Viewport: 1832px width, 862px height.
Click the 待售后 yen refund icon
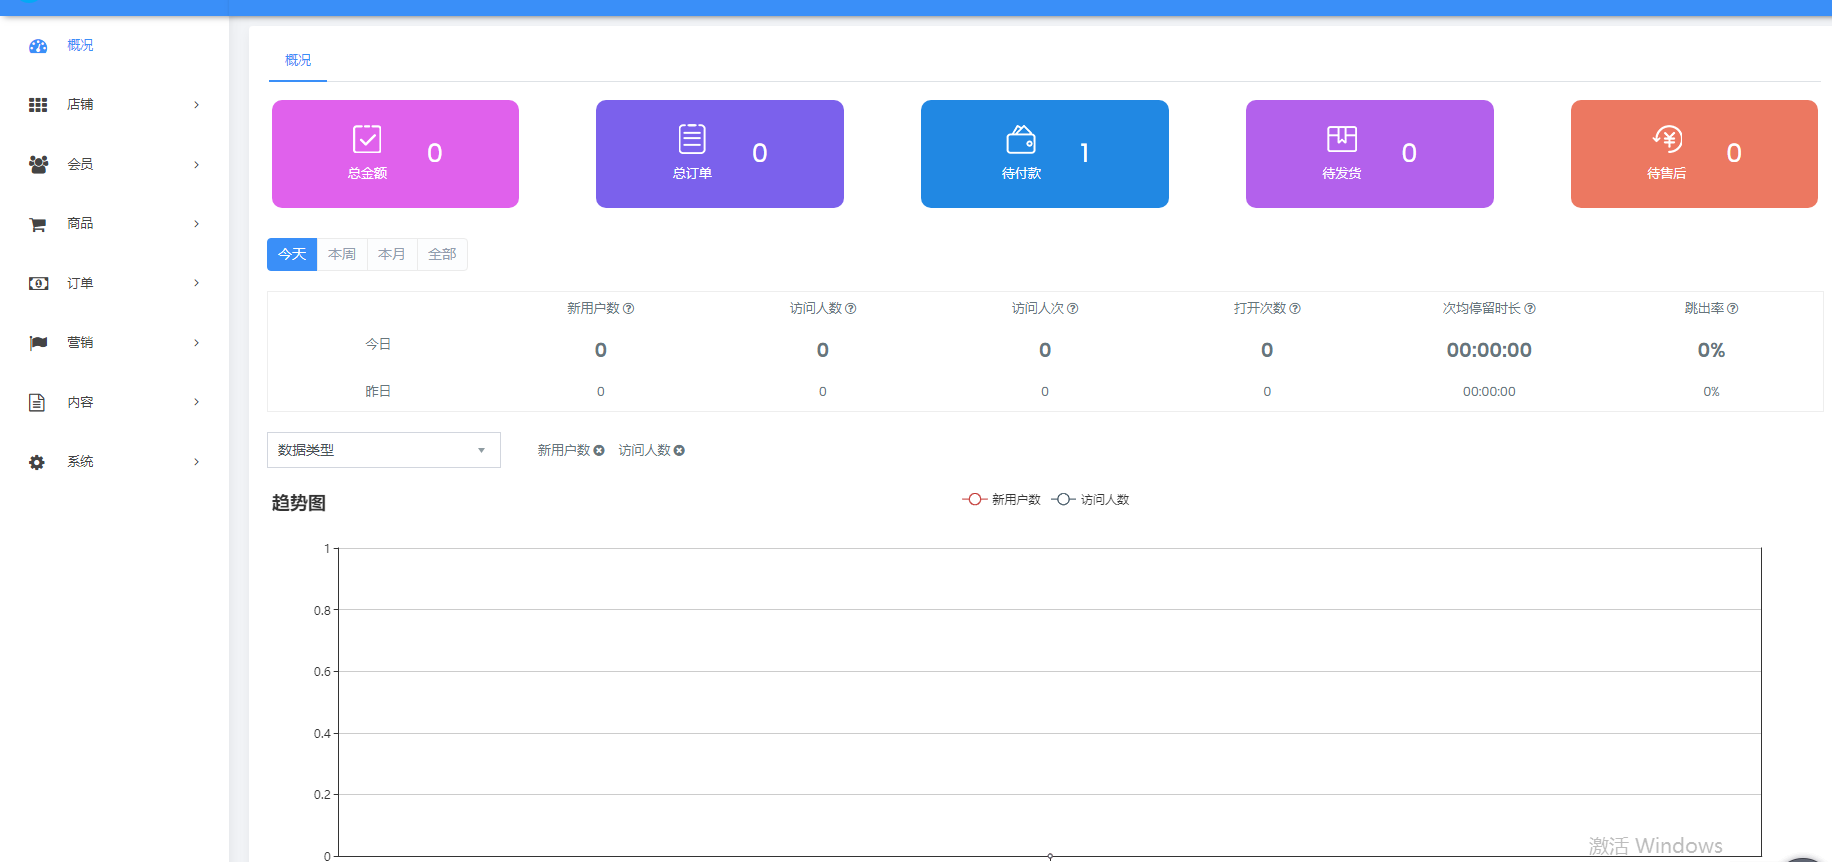(1667, 139)
